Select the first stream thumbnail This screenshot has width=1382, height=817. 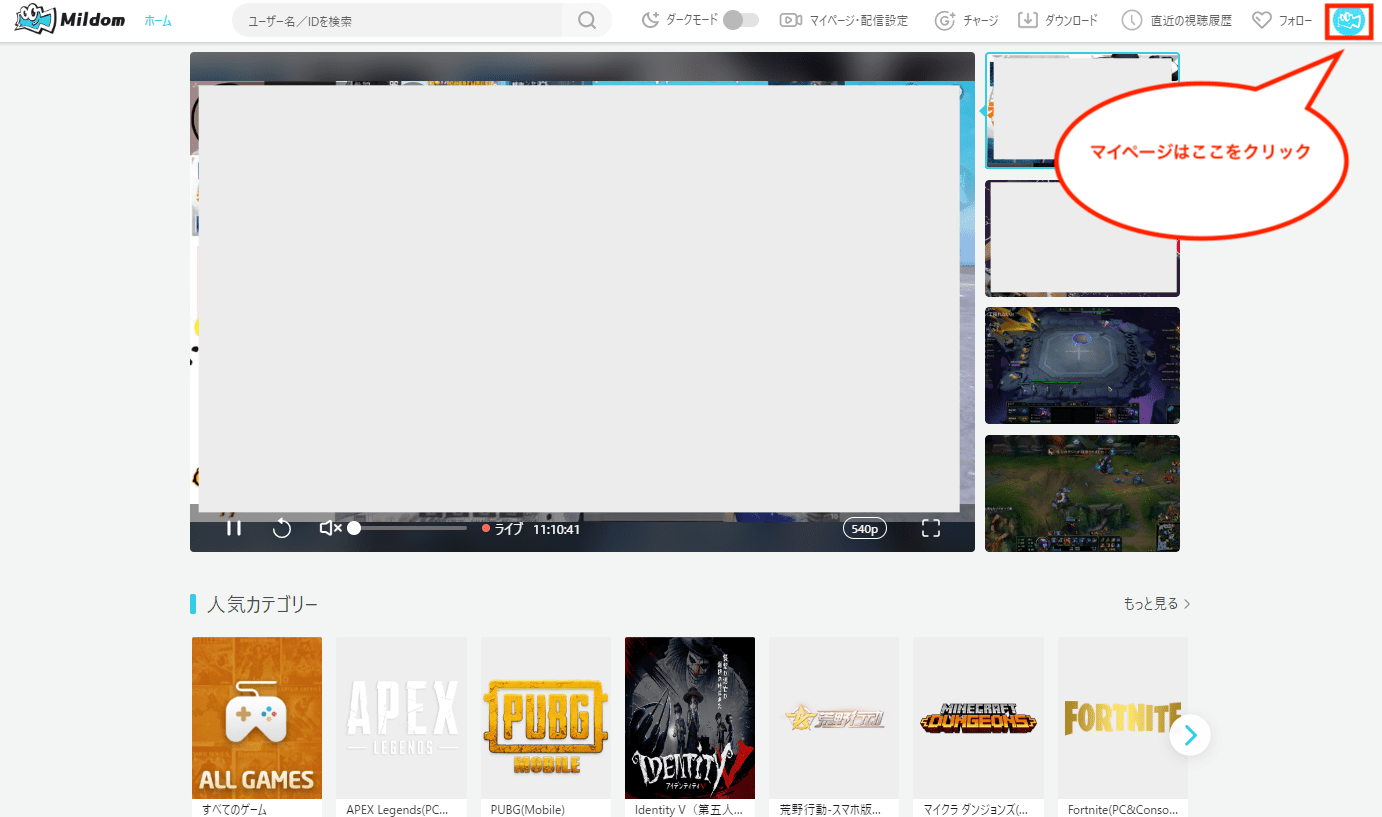(1082, 110)
